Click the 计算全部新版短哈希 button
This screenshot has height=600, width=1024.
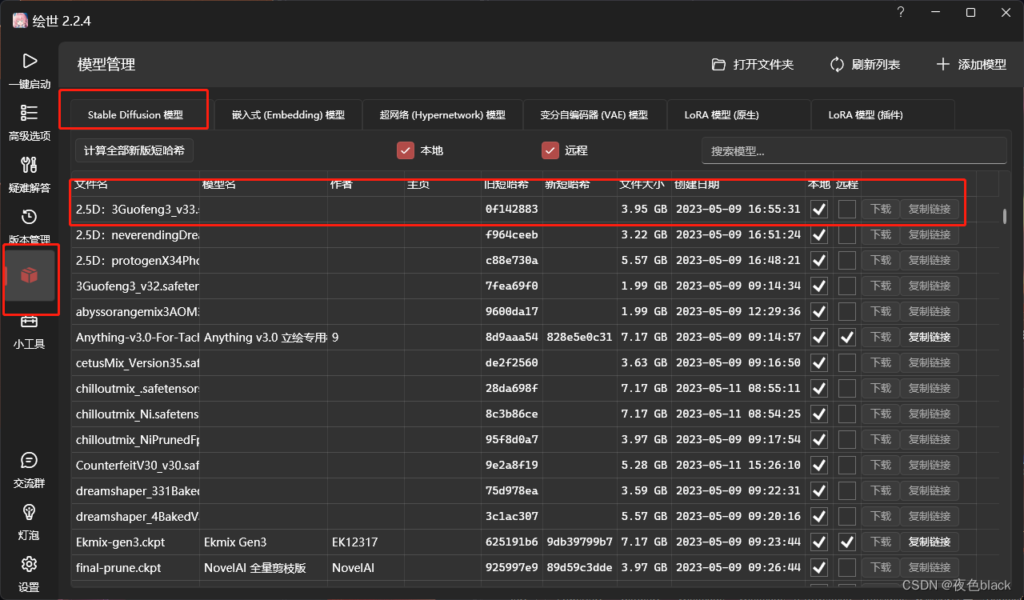pos(135,151)
